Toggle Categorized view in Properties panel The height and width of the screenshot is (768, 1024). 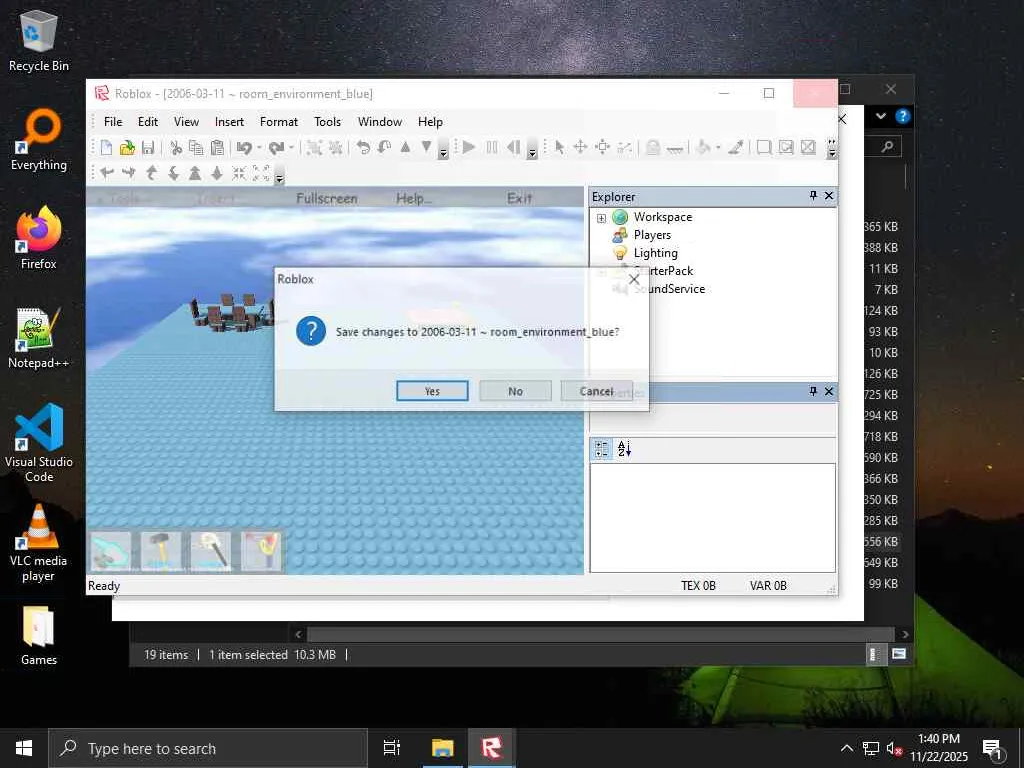602,449
